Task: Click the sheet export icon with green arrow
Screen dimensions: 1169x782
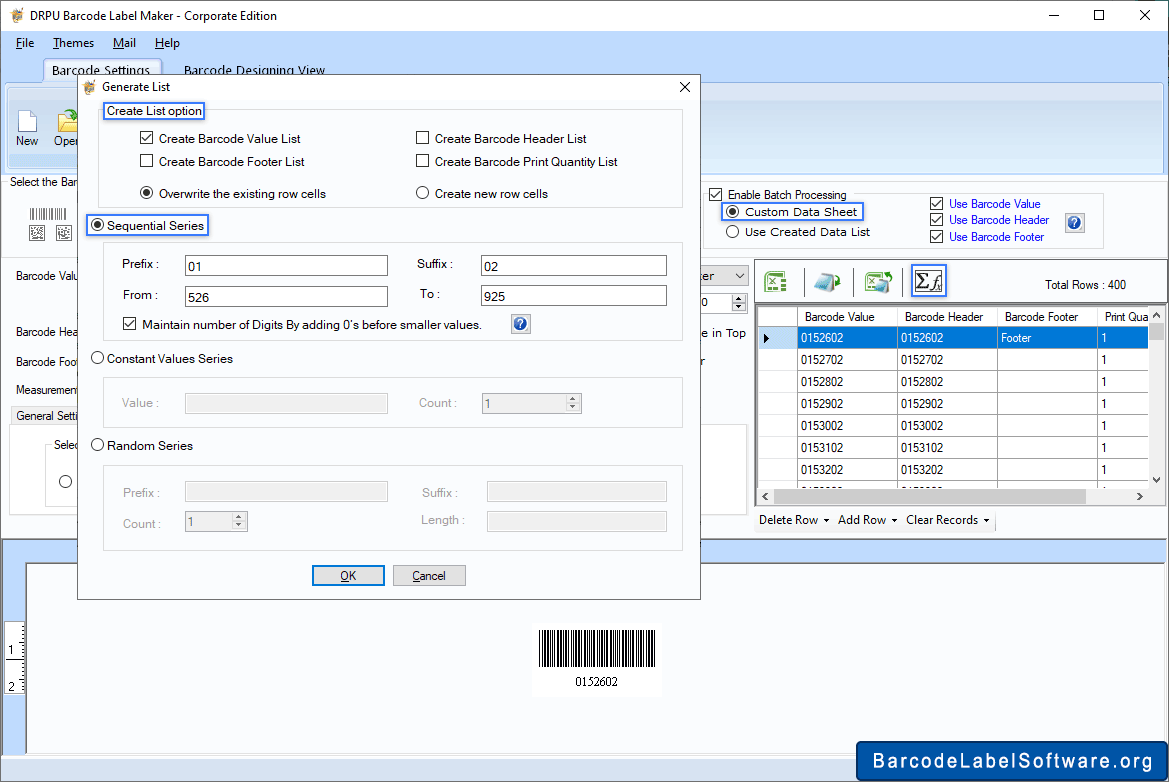Action: tap(827, 283)
